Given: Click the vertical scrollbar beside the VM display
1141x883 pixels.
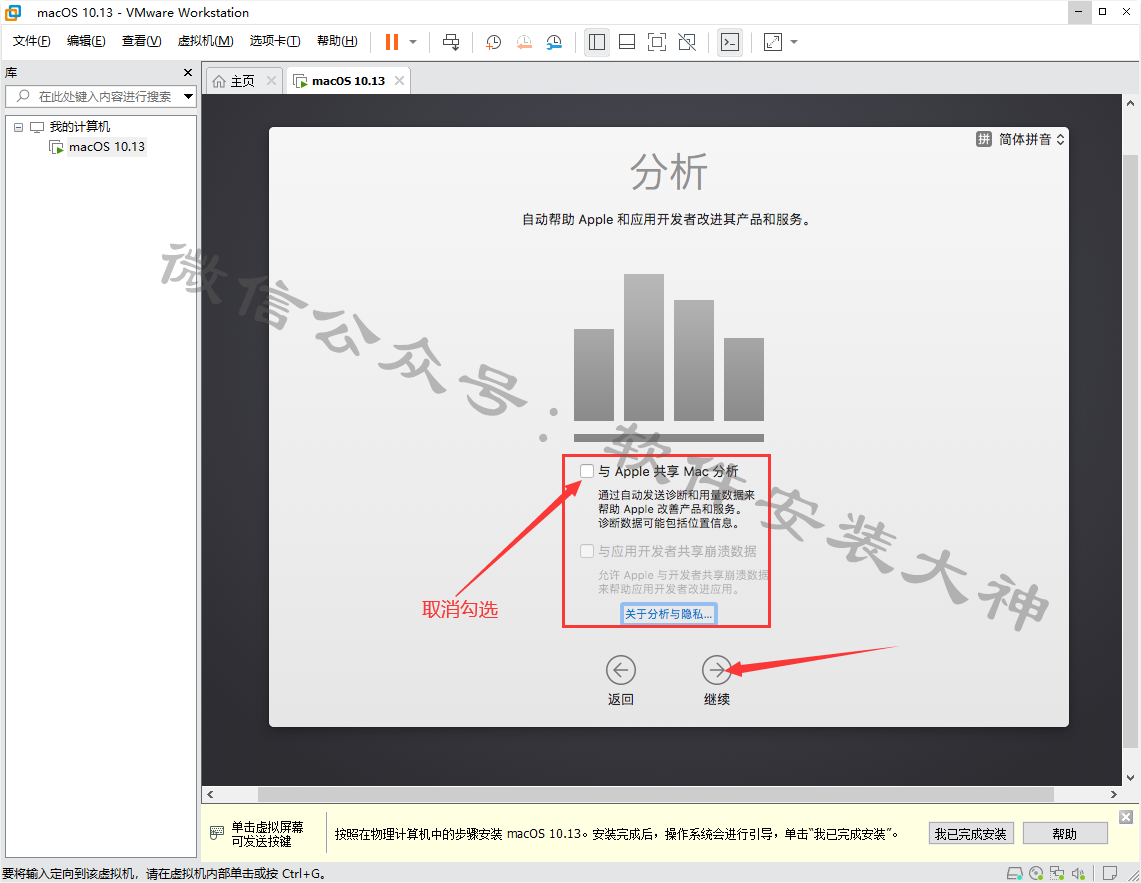Looking at the screenshot, I should pyautogui.click(x=1130, y=451).
